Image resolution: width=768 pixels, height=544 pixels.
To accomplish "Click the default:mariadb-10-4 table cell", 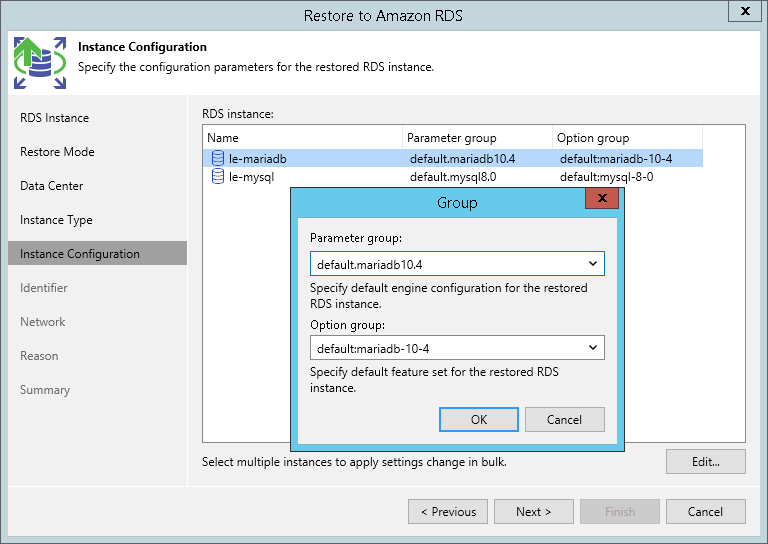I will (x=616, y=159).
